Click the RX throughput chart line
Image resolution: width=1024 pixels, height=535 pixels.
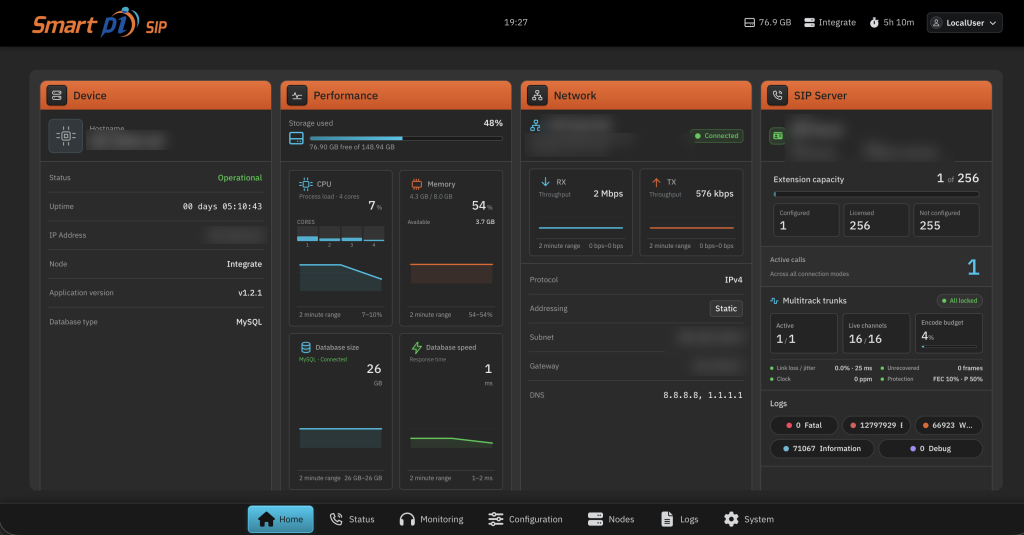581,228
